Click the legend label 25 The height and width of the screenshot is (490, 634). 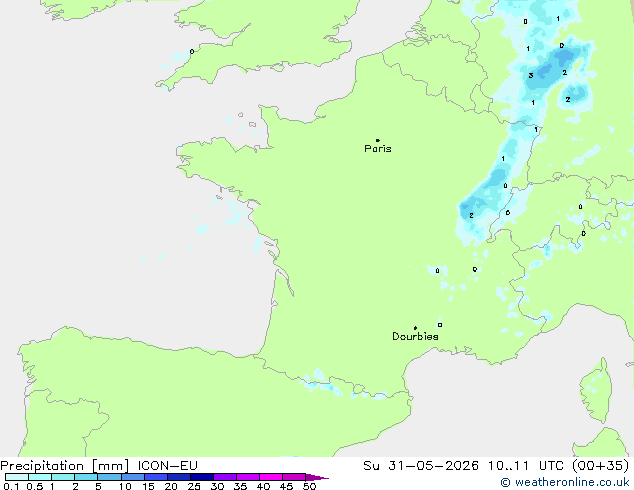point(194,486)
